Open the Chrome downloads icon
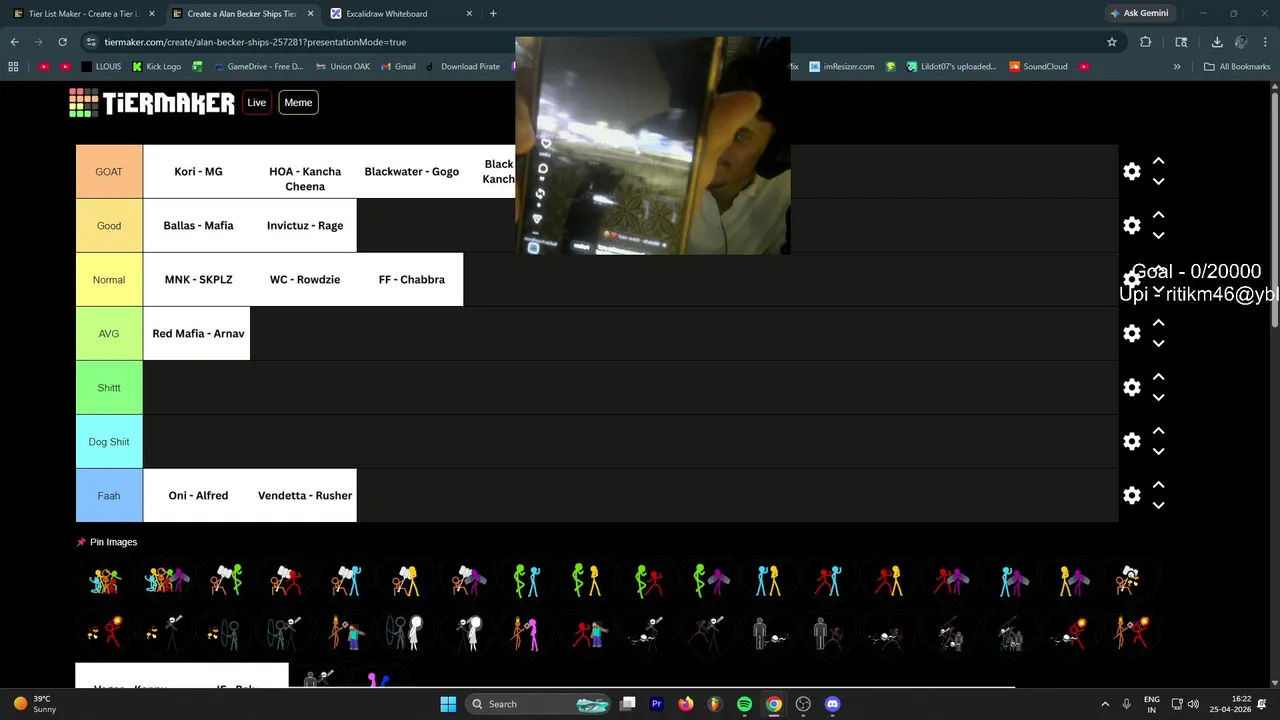The image size is (1280, 720). pyautogui.click(x=1217, y=42)
